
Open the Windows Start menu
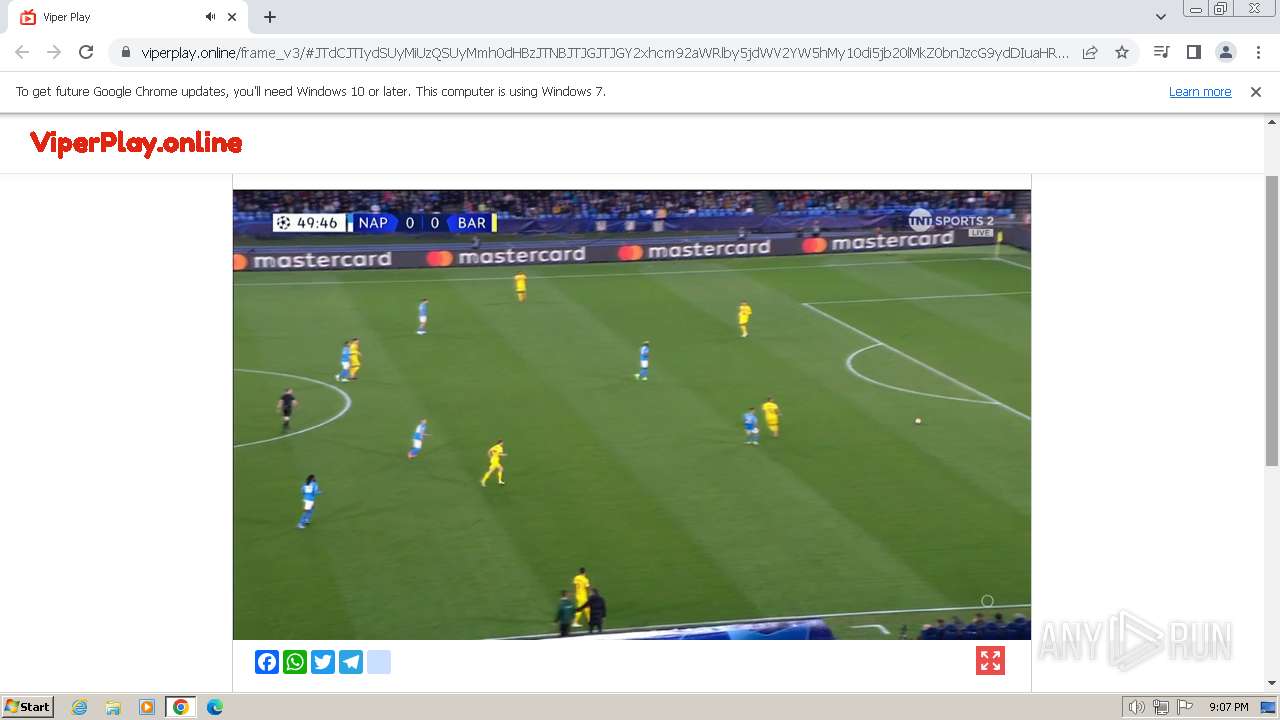pyautogui.click(x=27, y=706)
